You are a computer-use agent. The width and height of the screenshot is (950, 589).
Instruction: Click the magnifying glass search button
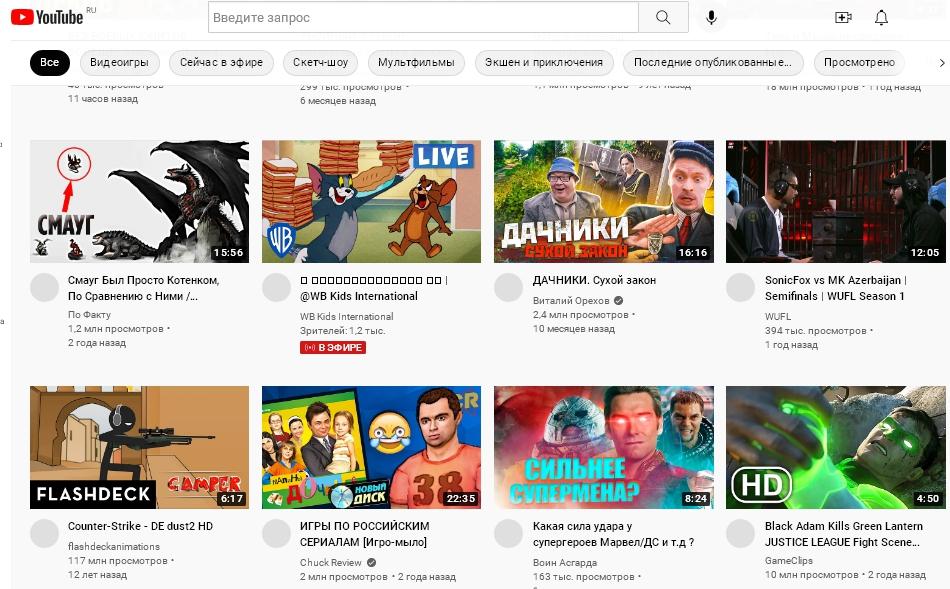pos(663,18)
